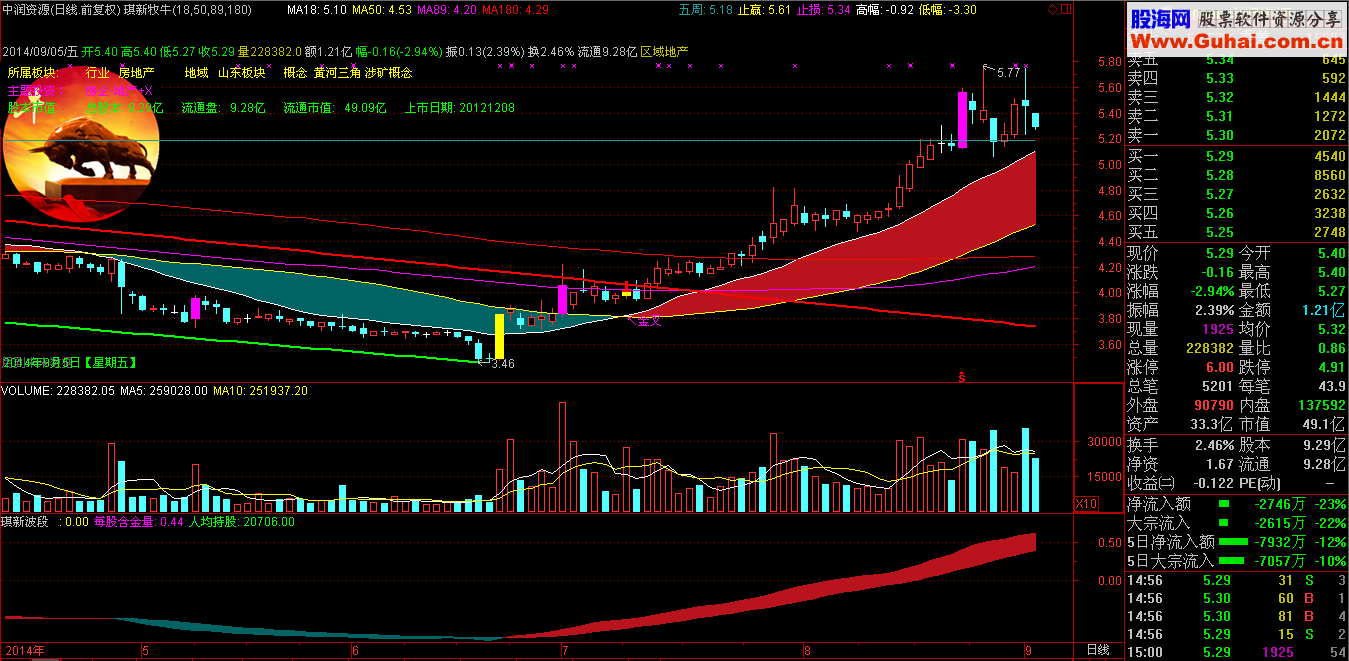This screenshot has width=1349, height=661.
Task: Click the 现价 5.29 quote field
Action: coord(1180,253)
